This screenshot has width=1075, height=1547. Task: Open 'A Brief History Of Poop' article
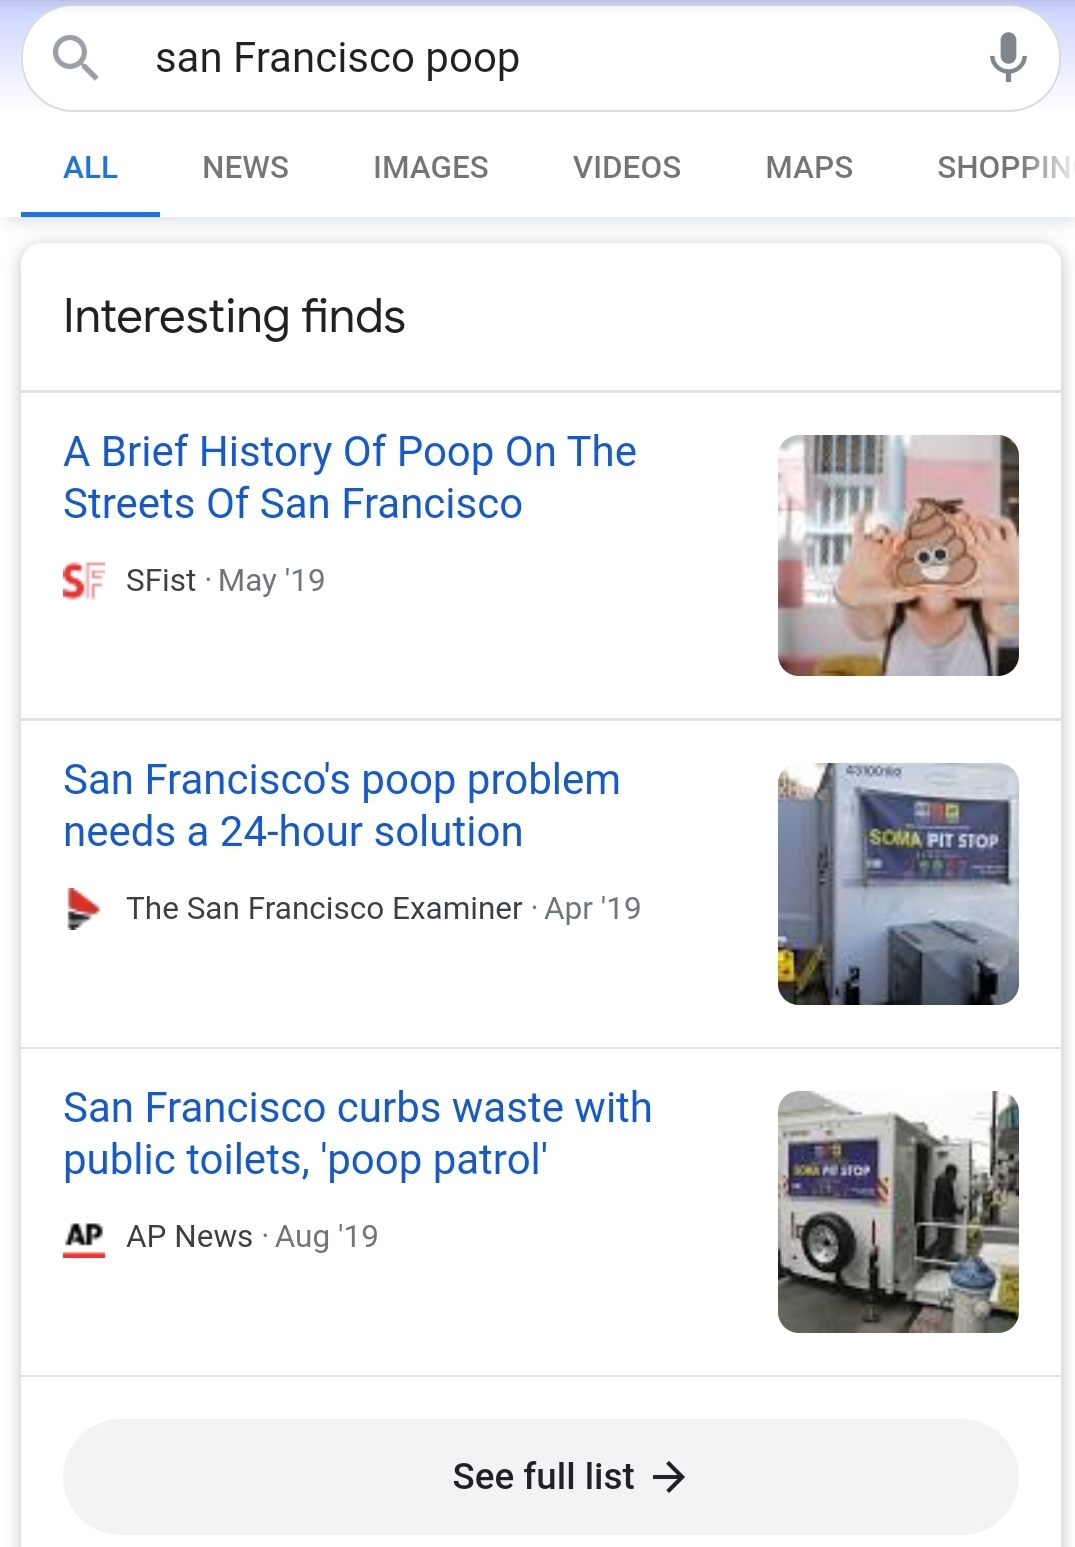(x=350, y=478)
